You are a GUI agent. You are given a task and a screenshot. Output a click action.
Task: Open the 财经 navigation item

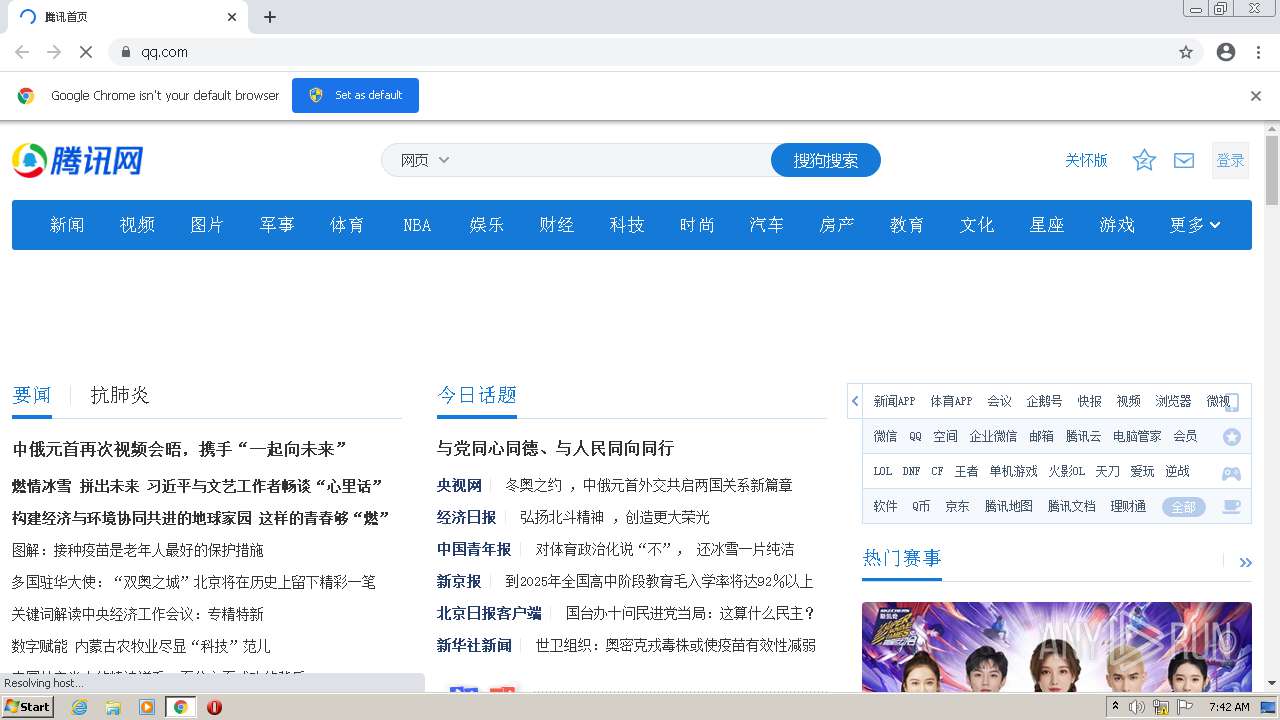point(557,225)
